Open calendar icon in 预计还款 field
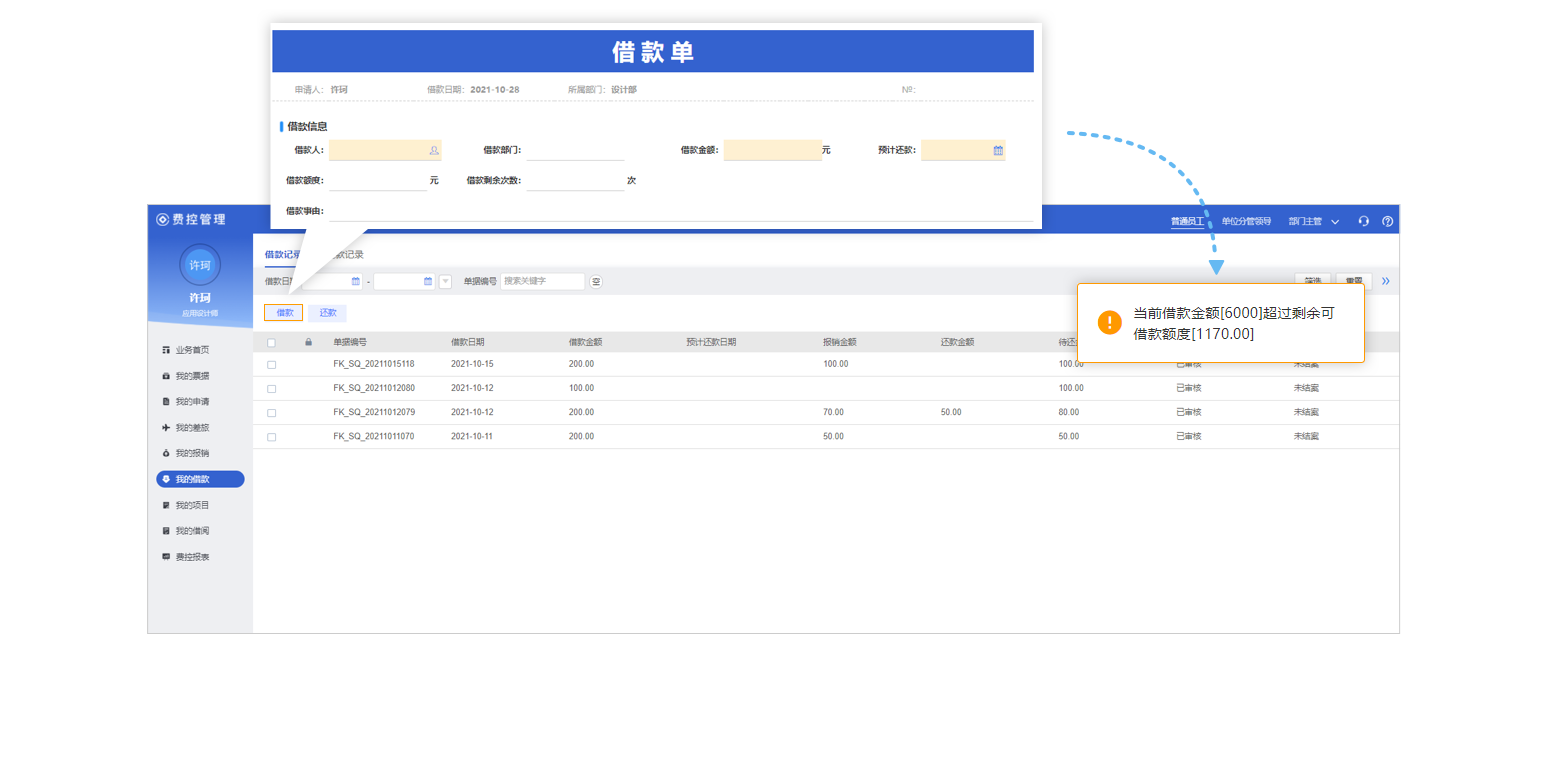Viewport: 1550px width, 773px height. click(997, 150)
